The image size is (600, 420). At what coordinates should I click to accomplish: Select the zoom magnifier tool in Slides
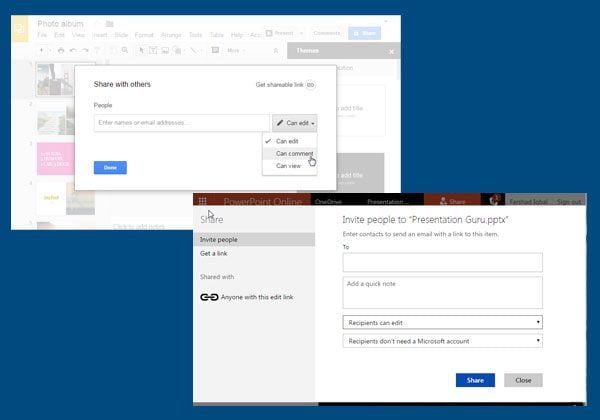[x=125, y=50]
